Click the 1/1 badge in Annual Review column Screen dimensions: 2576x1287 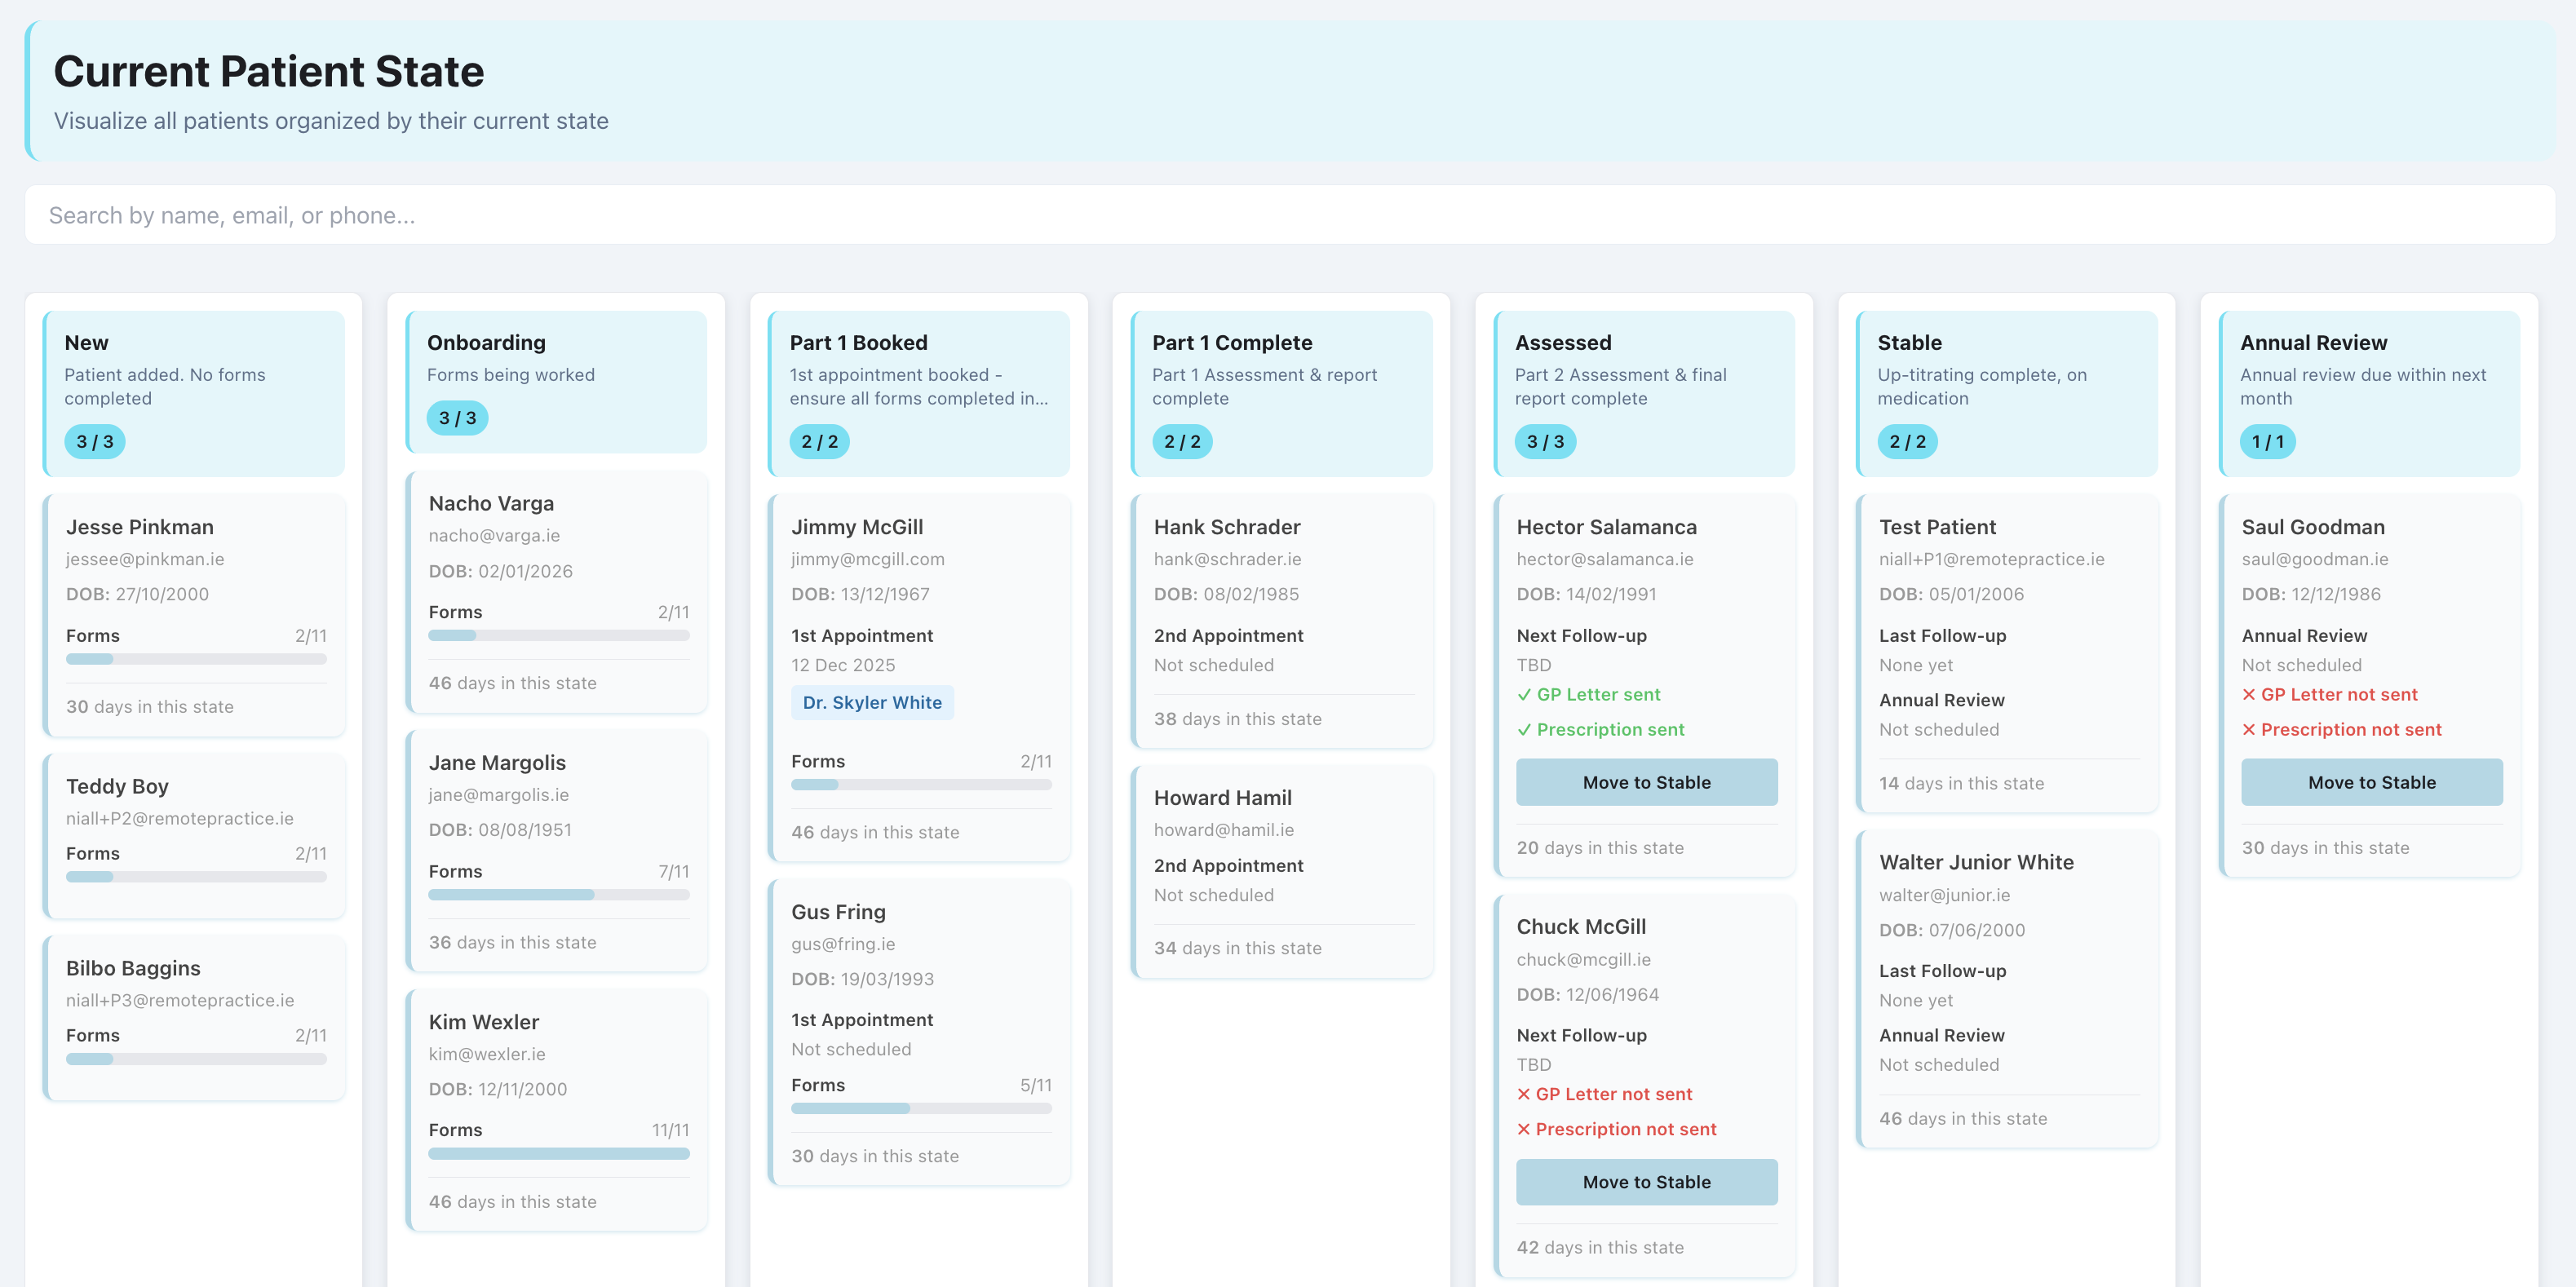(x=2267, y=441)
